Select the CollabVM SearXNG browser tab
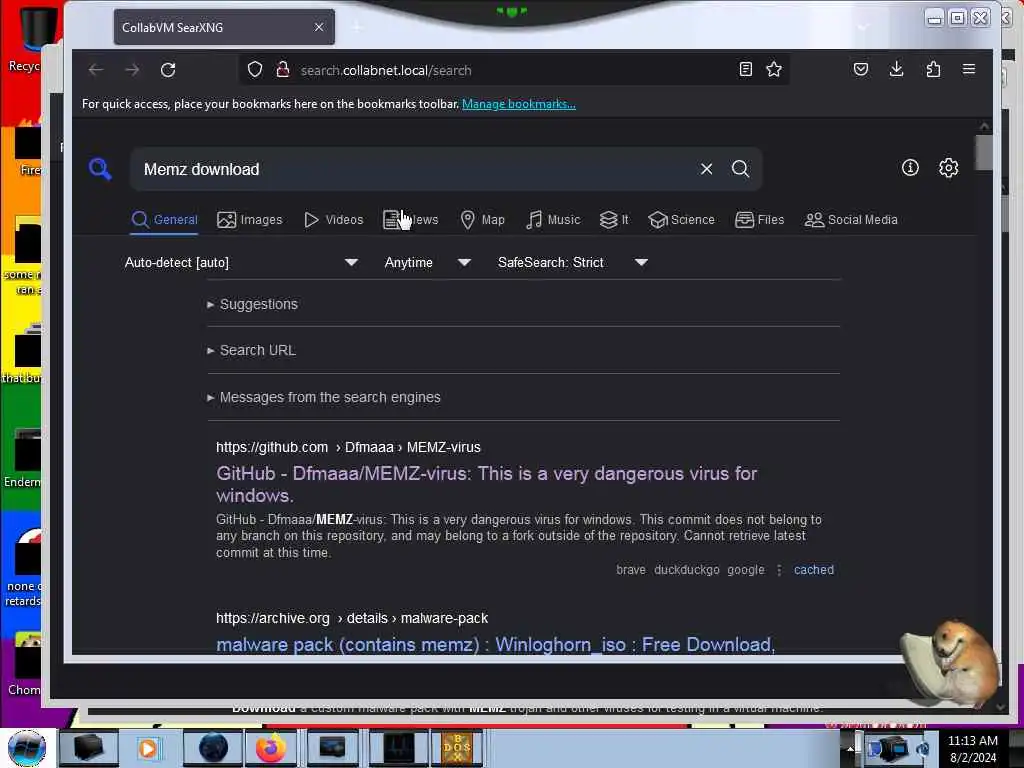Screen dimensions: 1024x768 [224, 27]
